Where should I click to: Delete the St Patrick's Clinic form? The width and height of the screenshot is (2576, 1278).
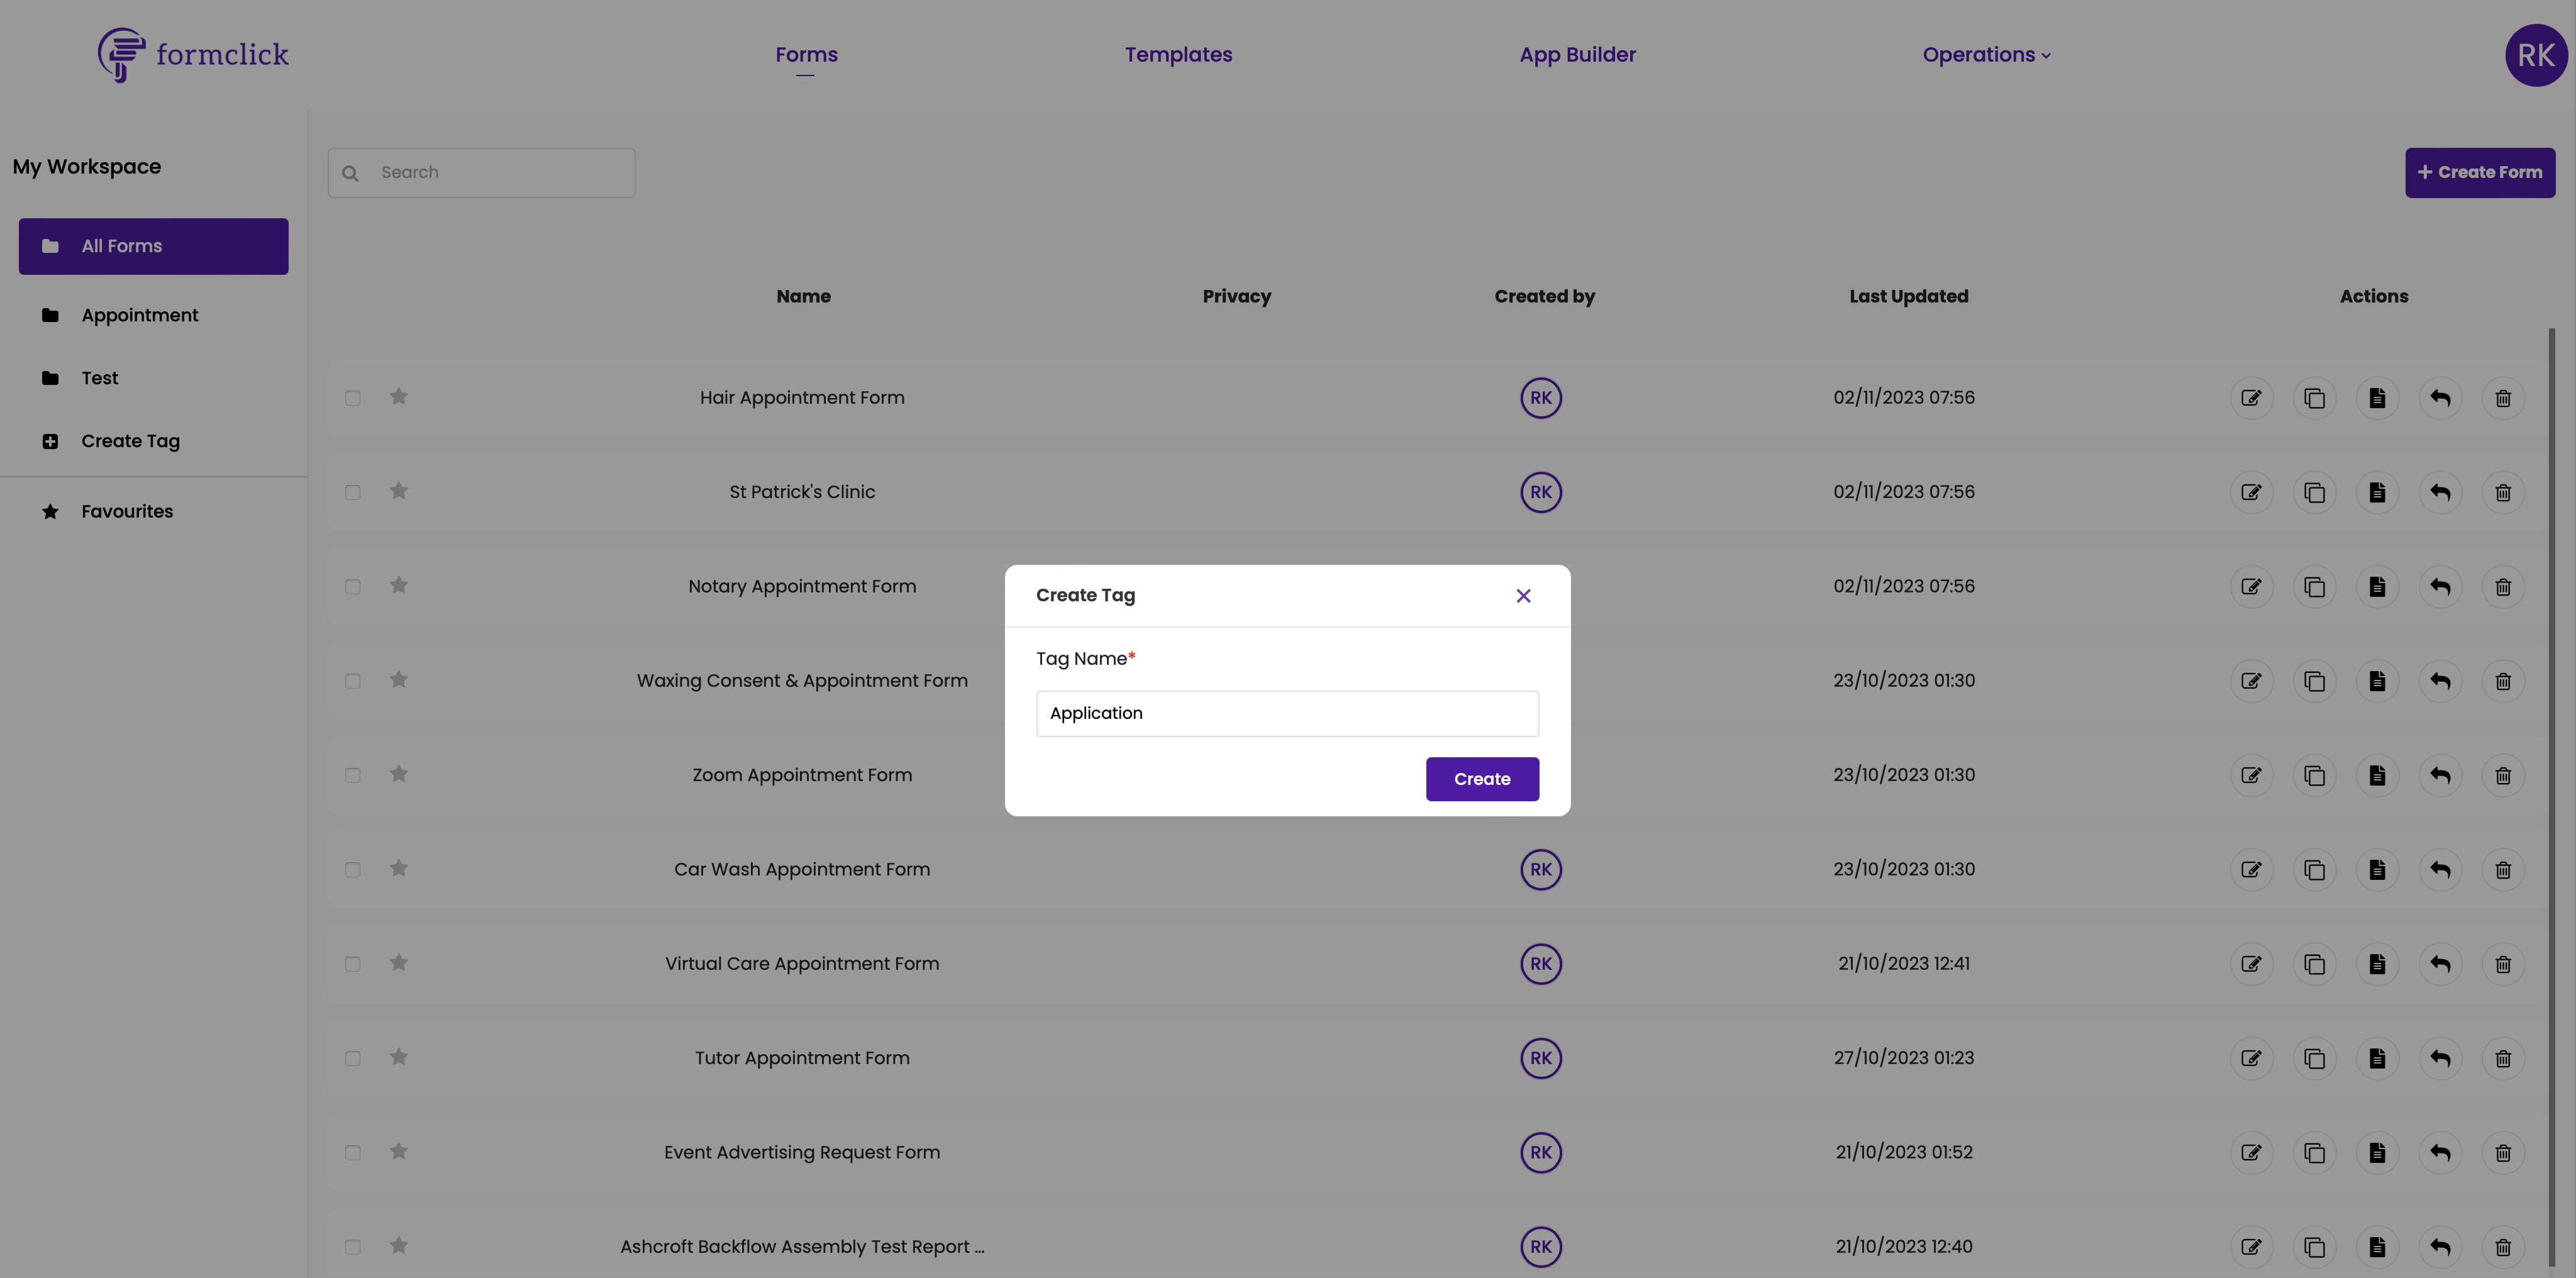pos(2503,492)
